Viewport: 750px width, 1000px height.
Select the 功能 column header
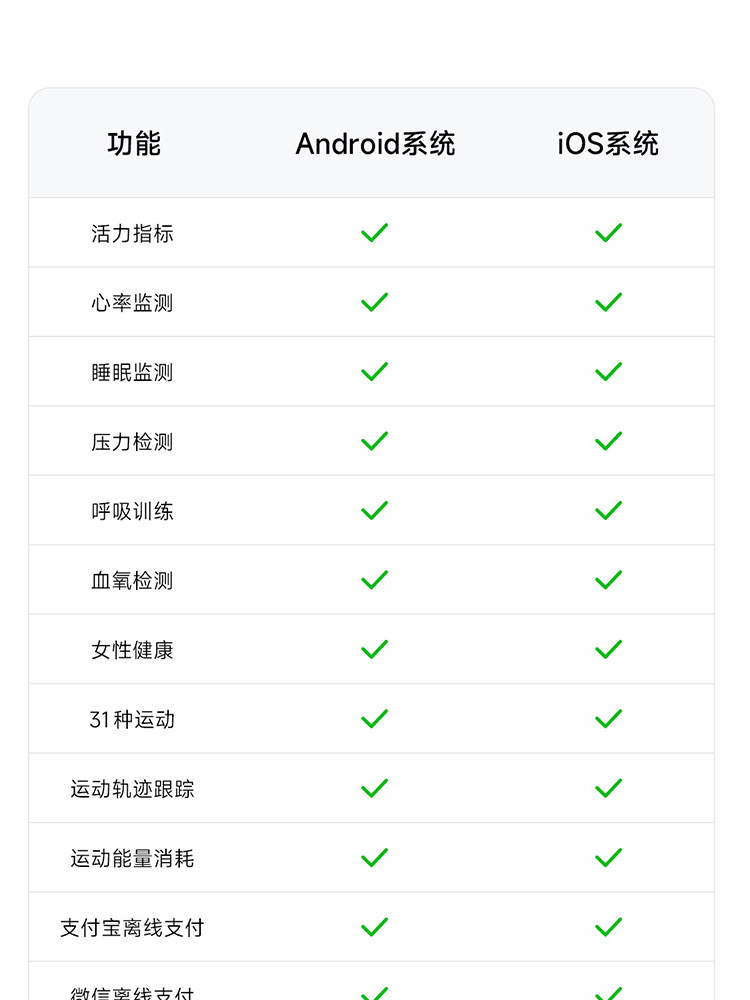[x=133, y=144]
